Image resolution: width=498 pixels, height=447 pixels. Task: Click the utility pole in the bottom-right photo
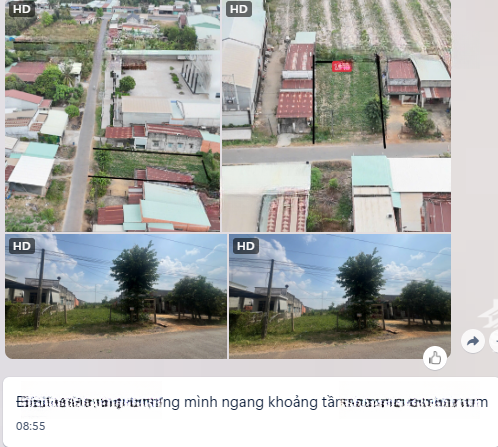click(x=268, y=298)
